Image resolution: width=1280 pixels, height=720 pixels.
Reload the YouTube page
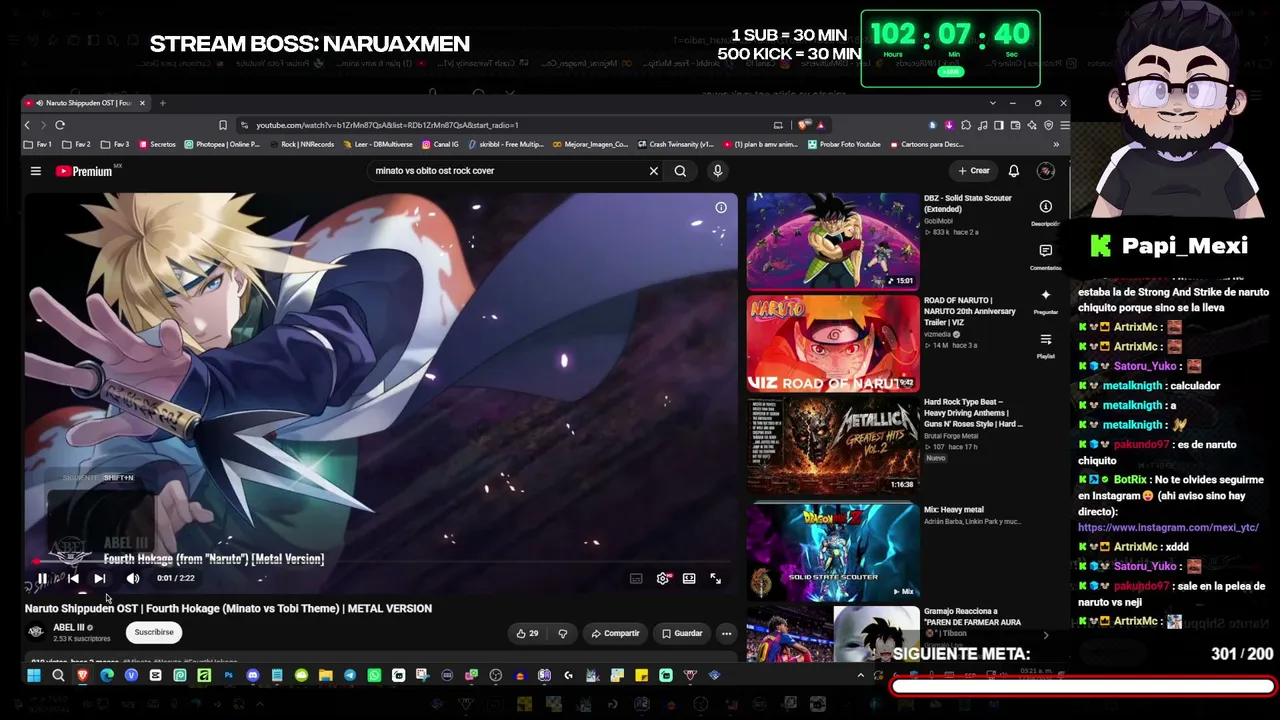click(60, 125)
